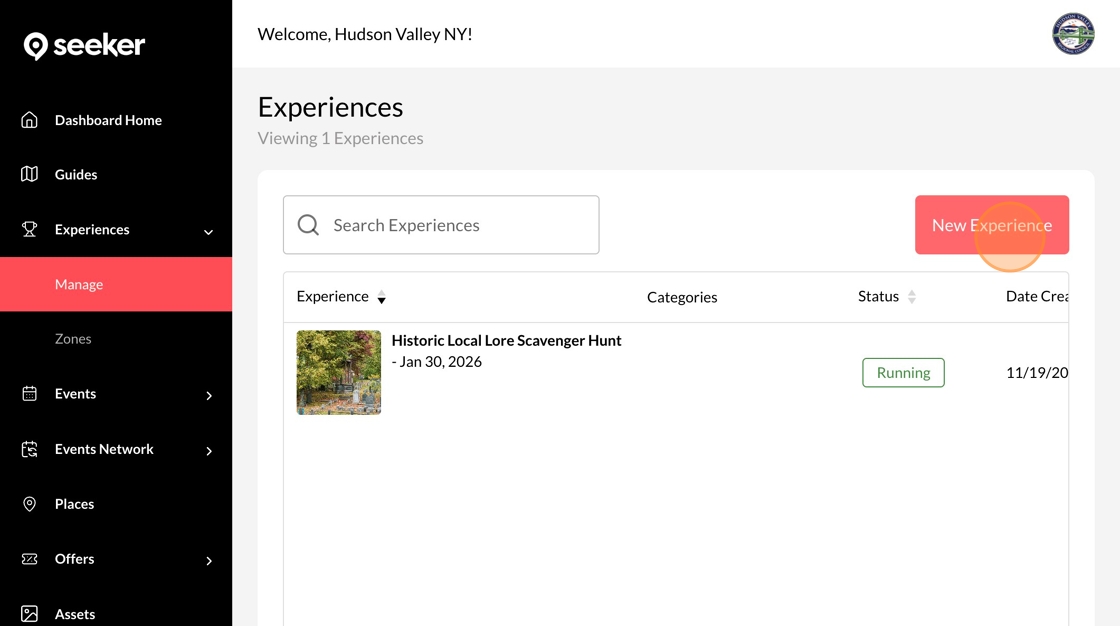Click the Experiences trophy icon
The image size is (1120, 626).
coord(30,230)
